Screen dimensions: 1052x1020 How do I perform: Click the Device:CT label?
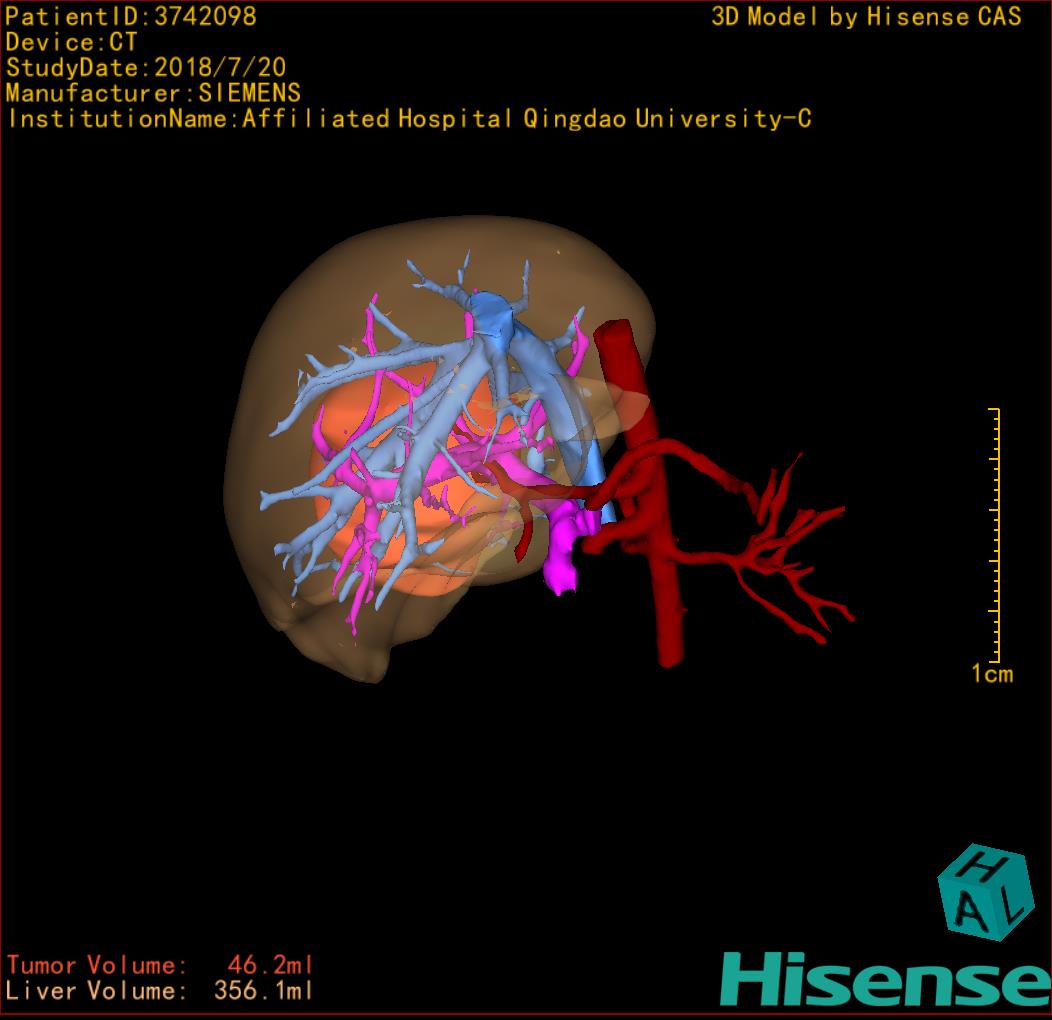click(71, 42)
